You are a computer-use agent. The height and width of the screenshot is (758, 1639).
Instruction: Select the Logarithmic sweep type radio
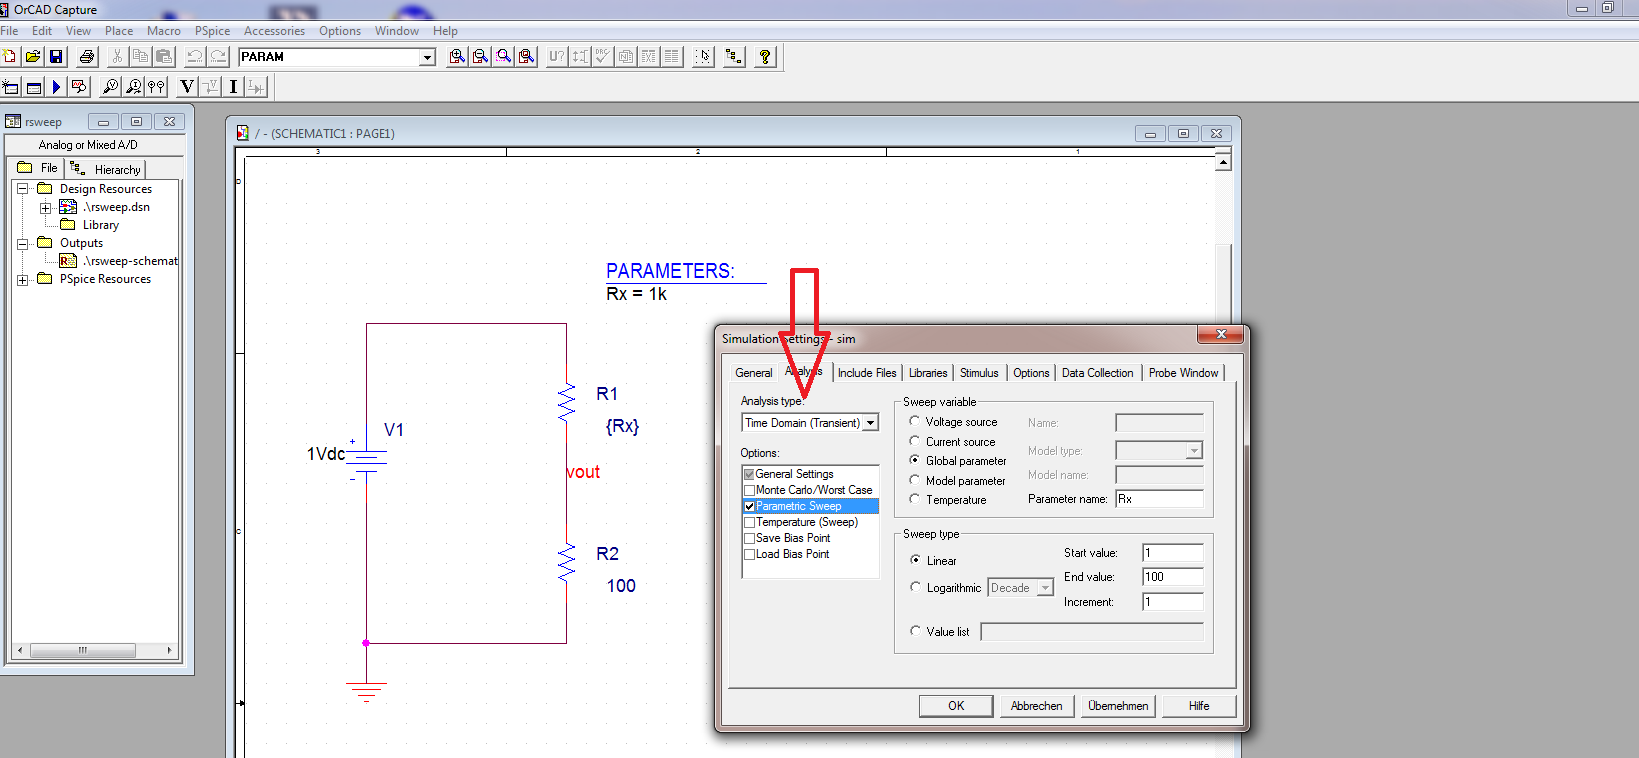915,587
